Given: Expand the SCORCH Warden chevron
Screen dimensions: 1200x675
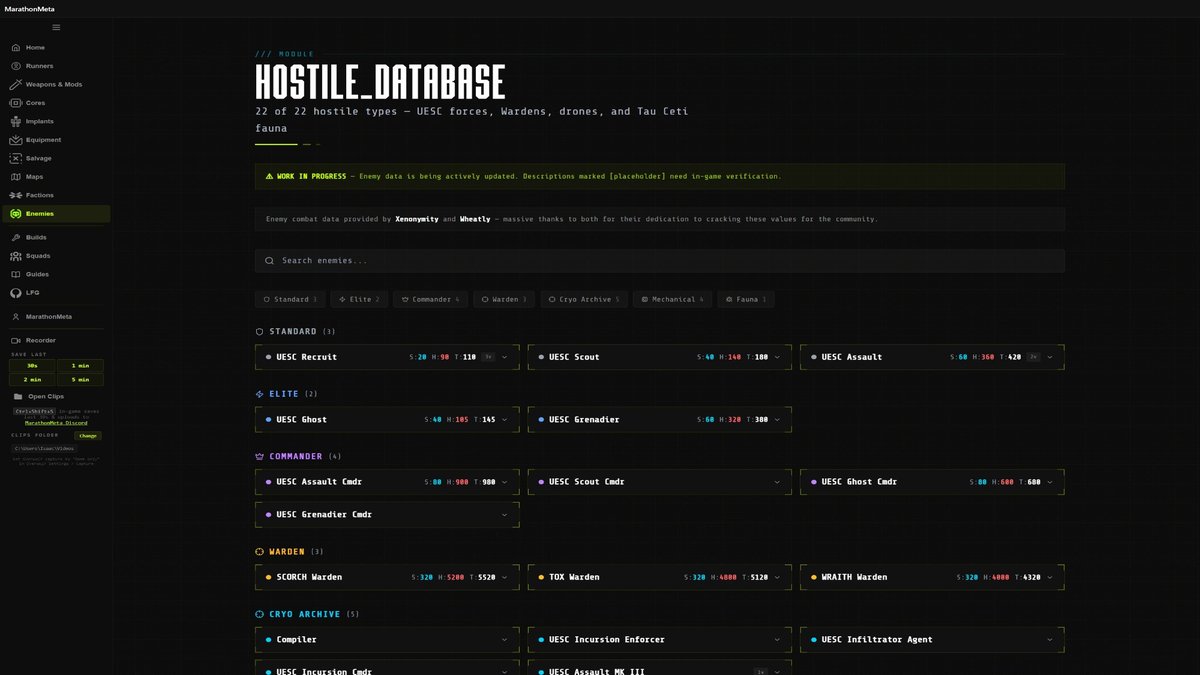Looking at the screenshot, I should (505, 577).
